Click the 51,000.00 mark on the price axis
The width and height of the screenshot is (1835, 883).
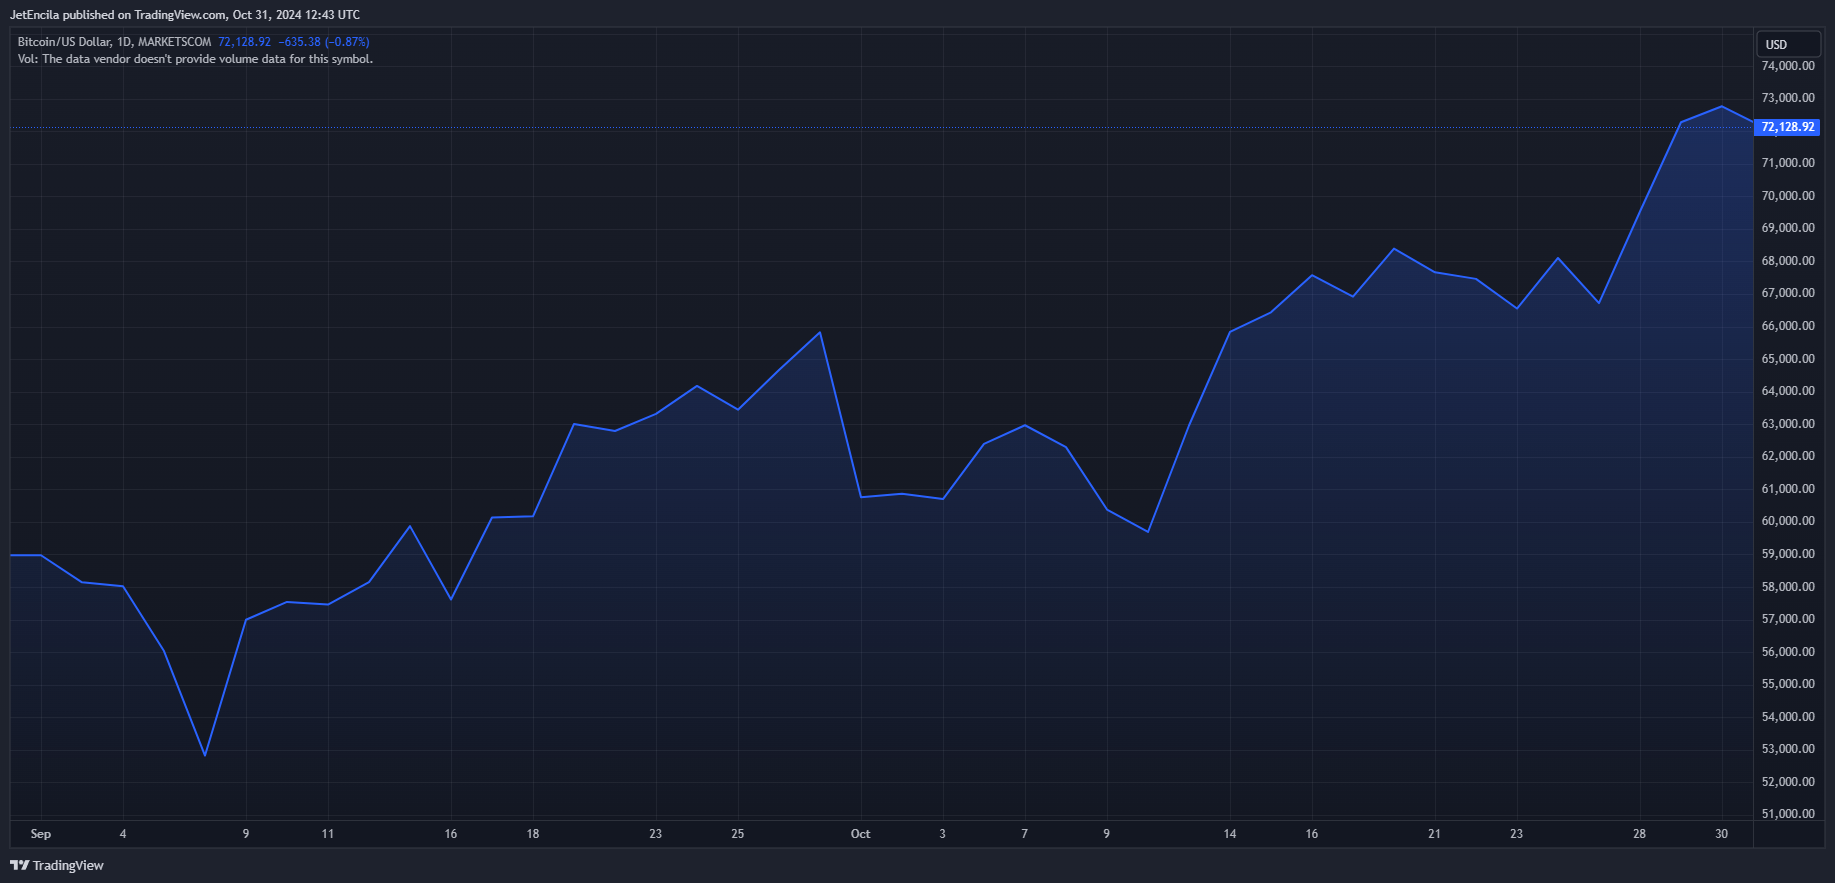1787,814
